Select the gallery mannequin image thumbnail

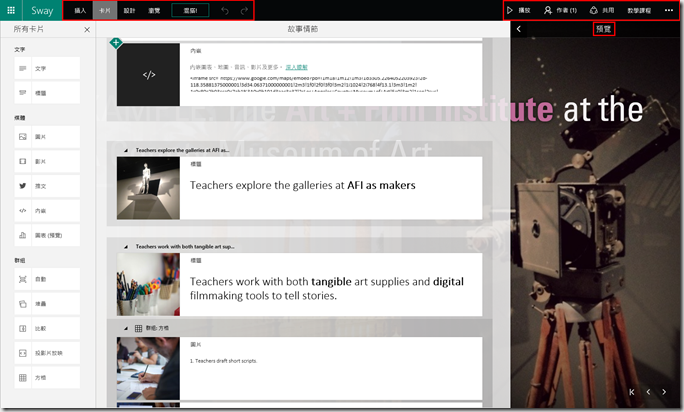pos(148,188)
